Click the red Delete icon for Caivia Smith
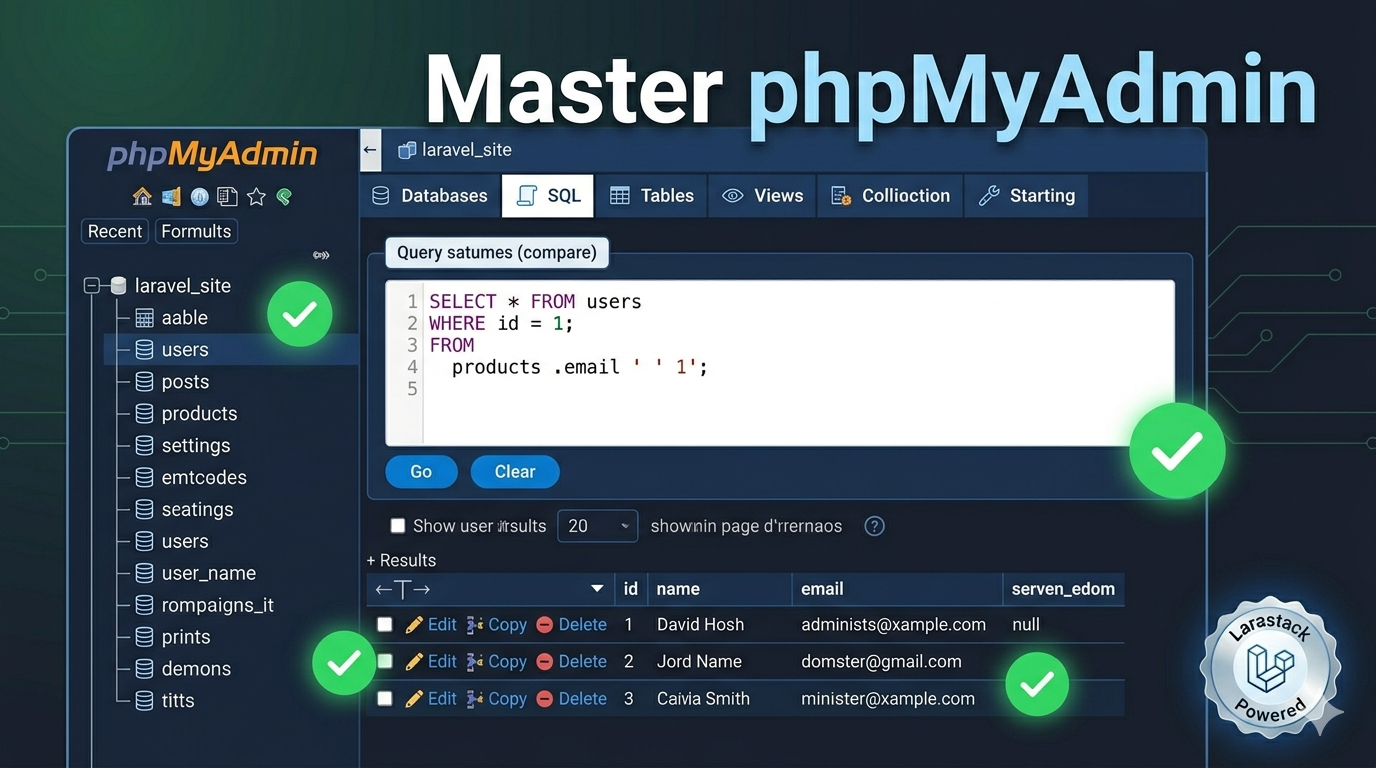Viewport: 1376px width, 768px height. (544, 699)
